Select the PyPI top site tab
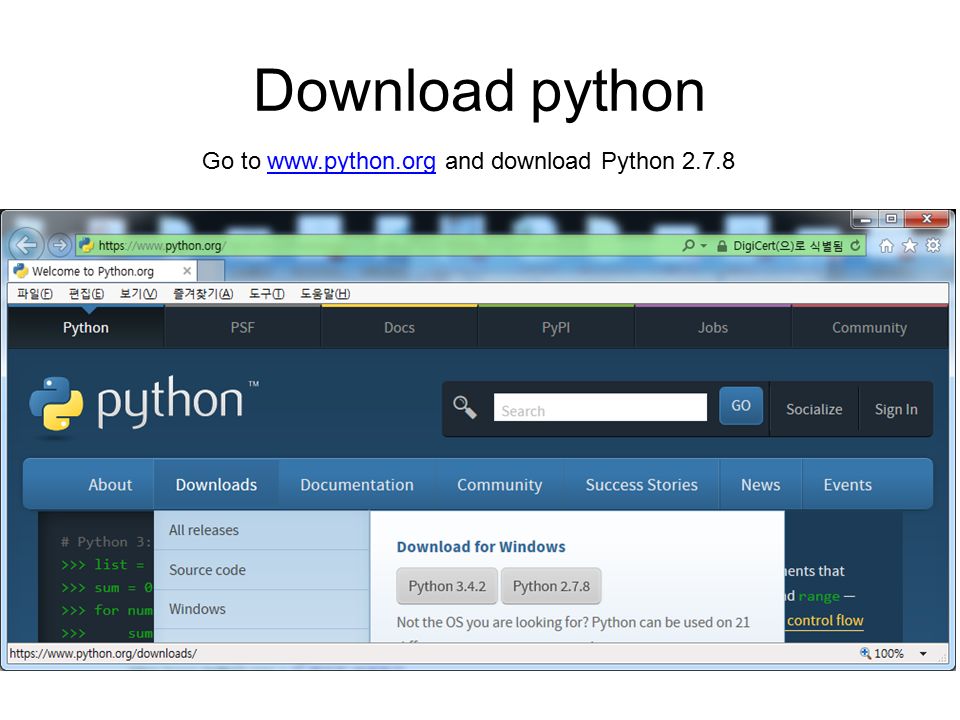Viewport: 960px width, 720px height. click(x=556, y=328)
